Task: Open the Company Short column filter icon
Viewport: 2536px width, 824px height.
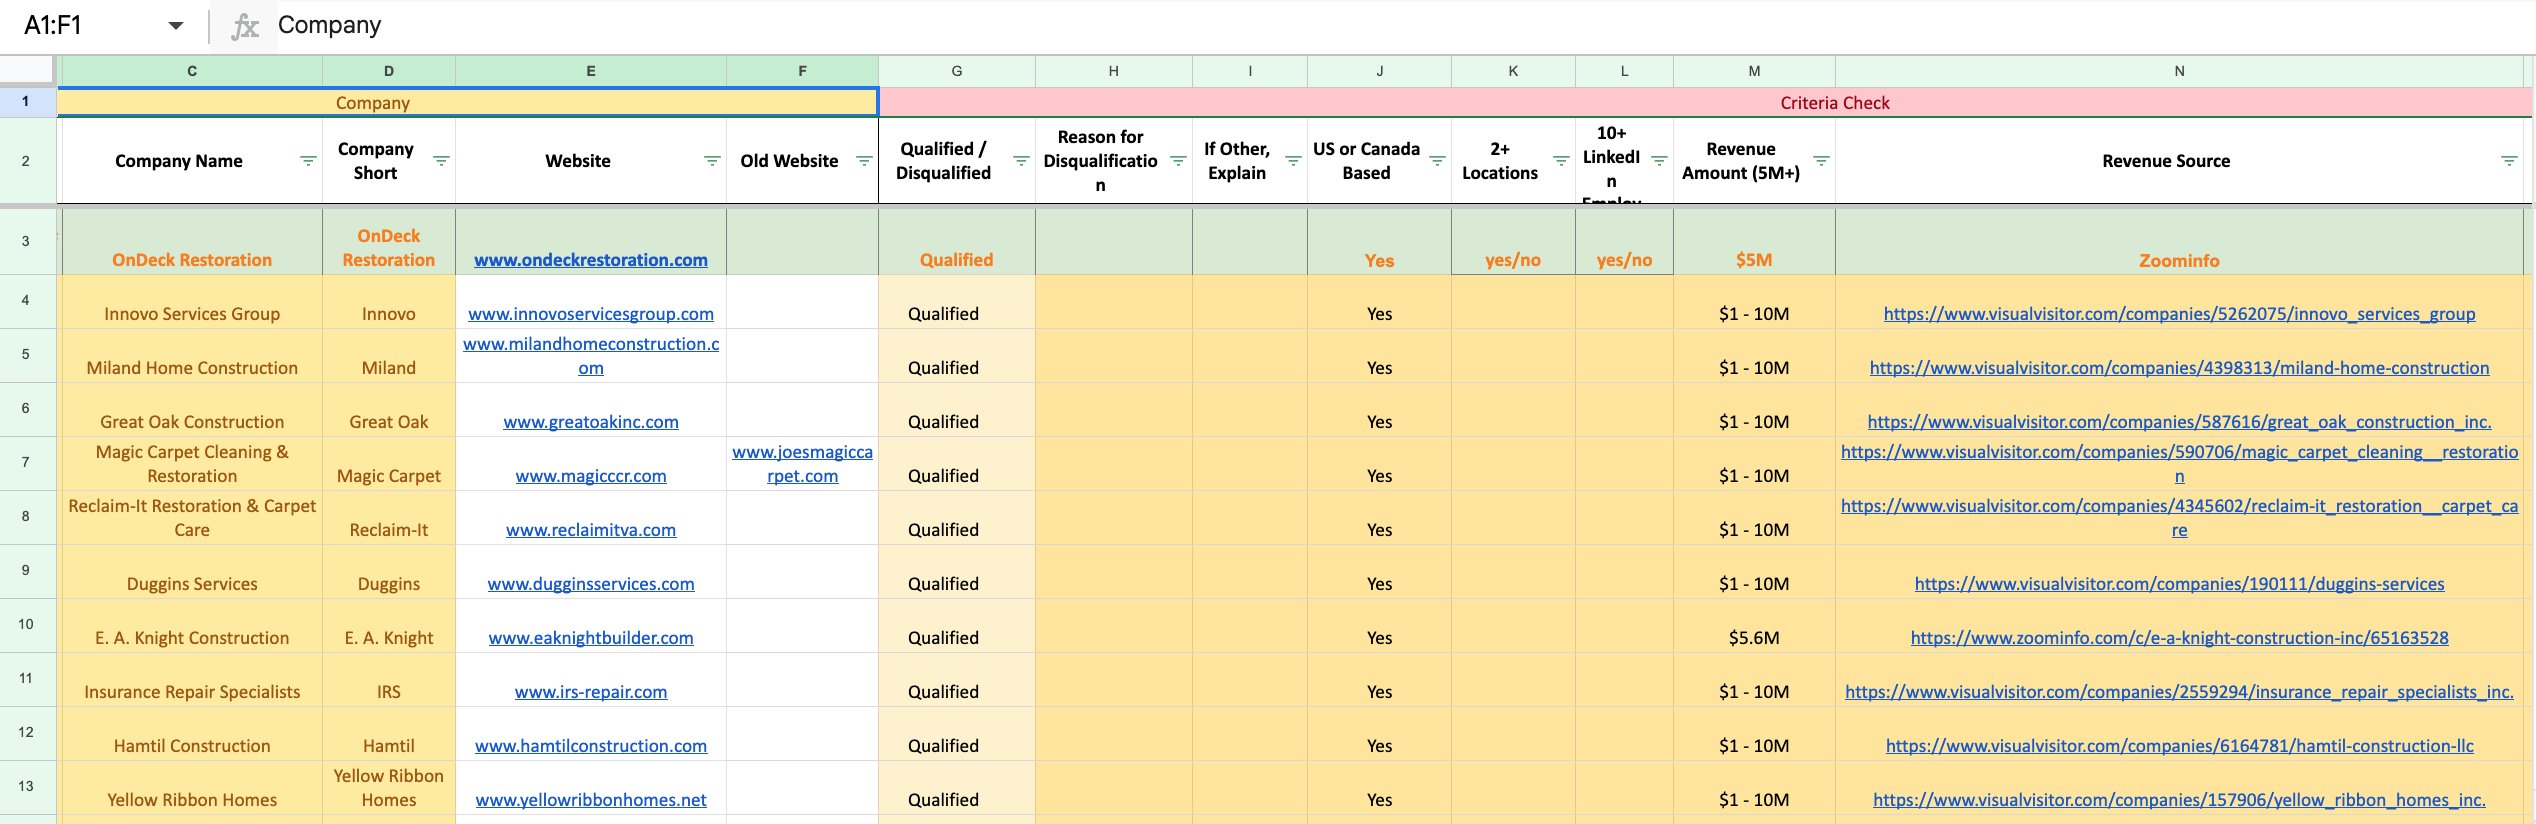Action: click(440, 161)
